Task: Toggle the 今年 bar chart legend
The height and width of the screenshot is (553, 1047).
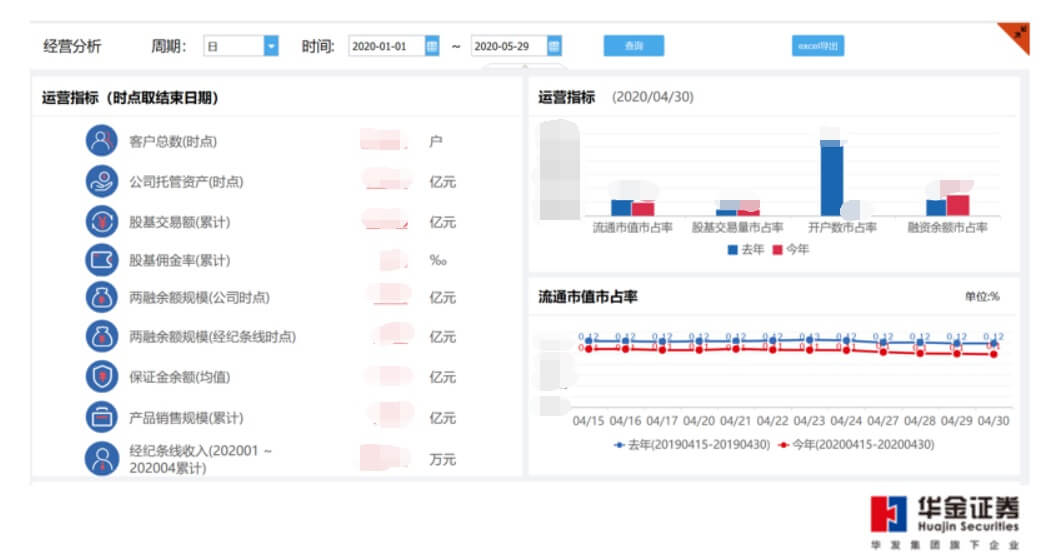Action: pyautogui.click(x=791, y=249)
